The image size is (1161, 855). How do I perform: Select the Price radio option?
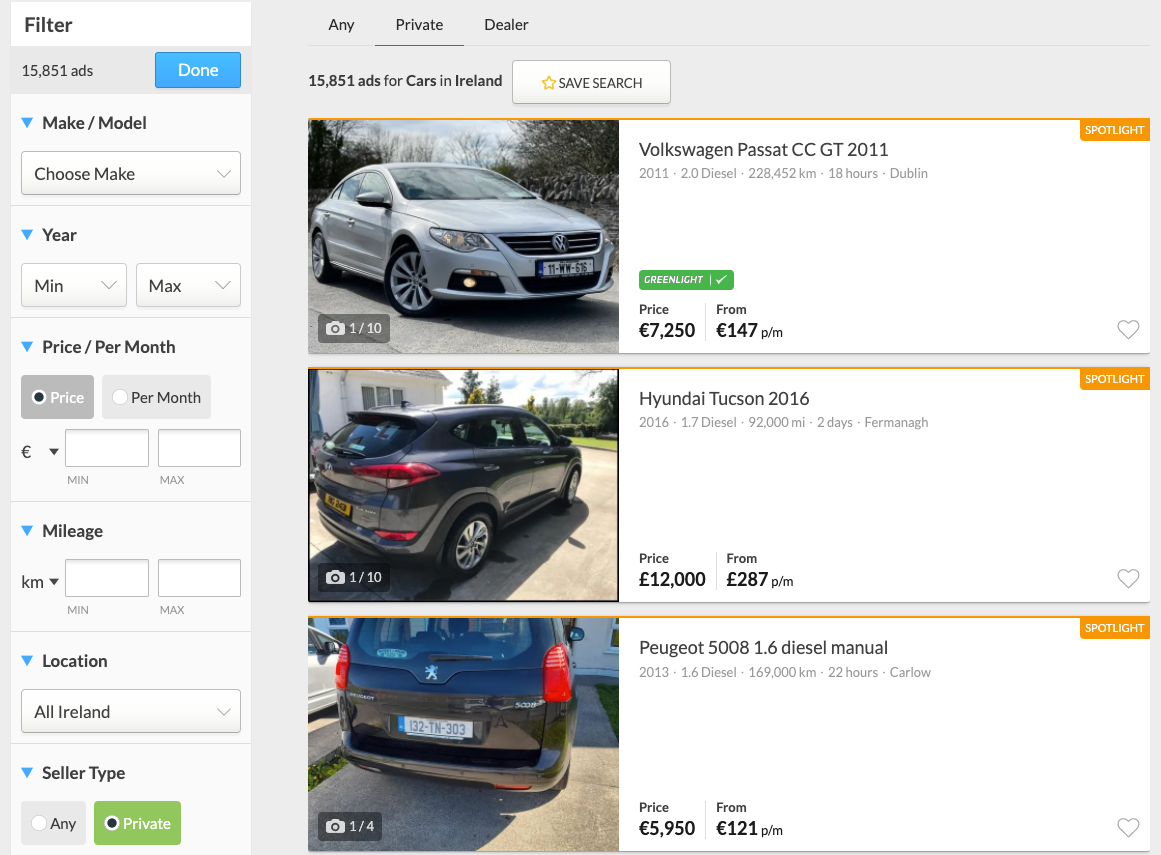[57, 397]
